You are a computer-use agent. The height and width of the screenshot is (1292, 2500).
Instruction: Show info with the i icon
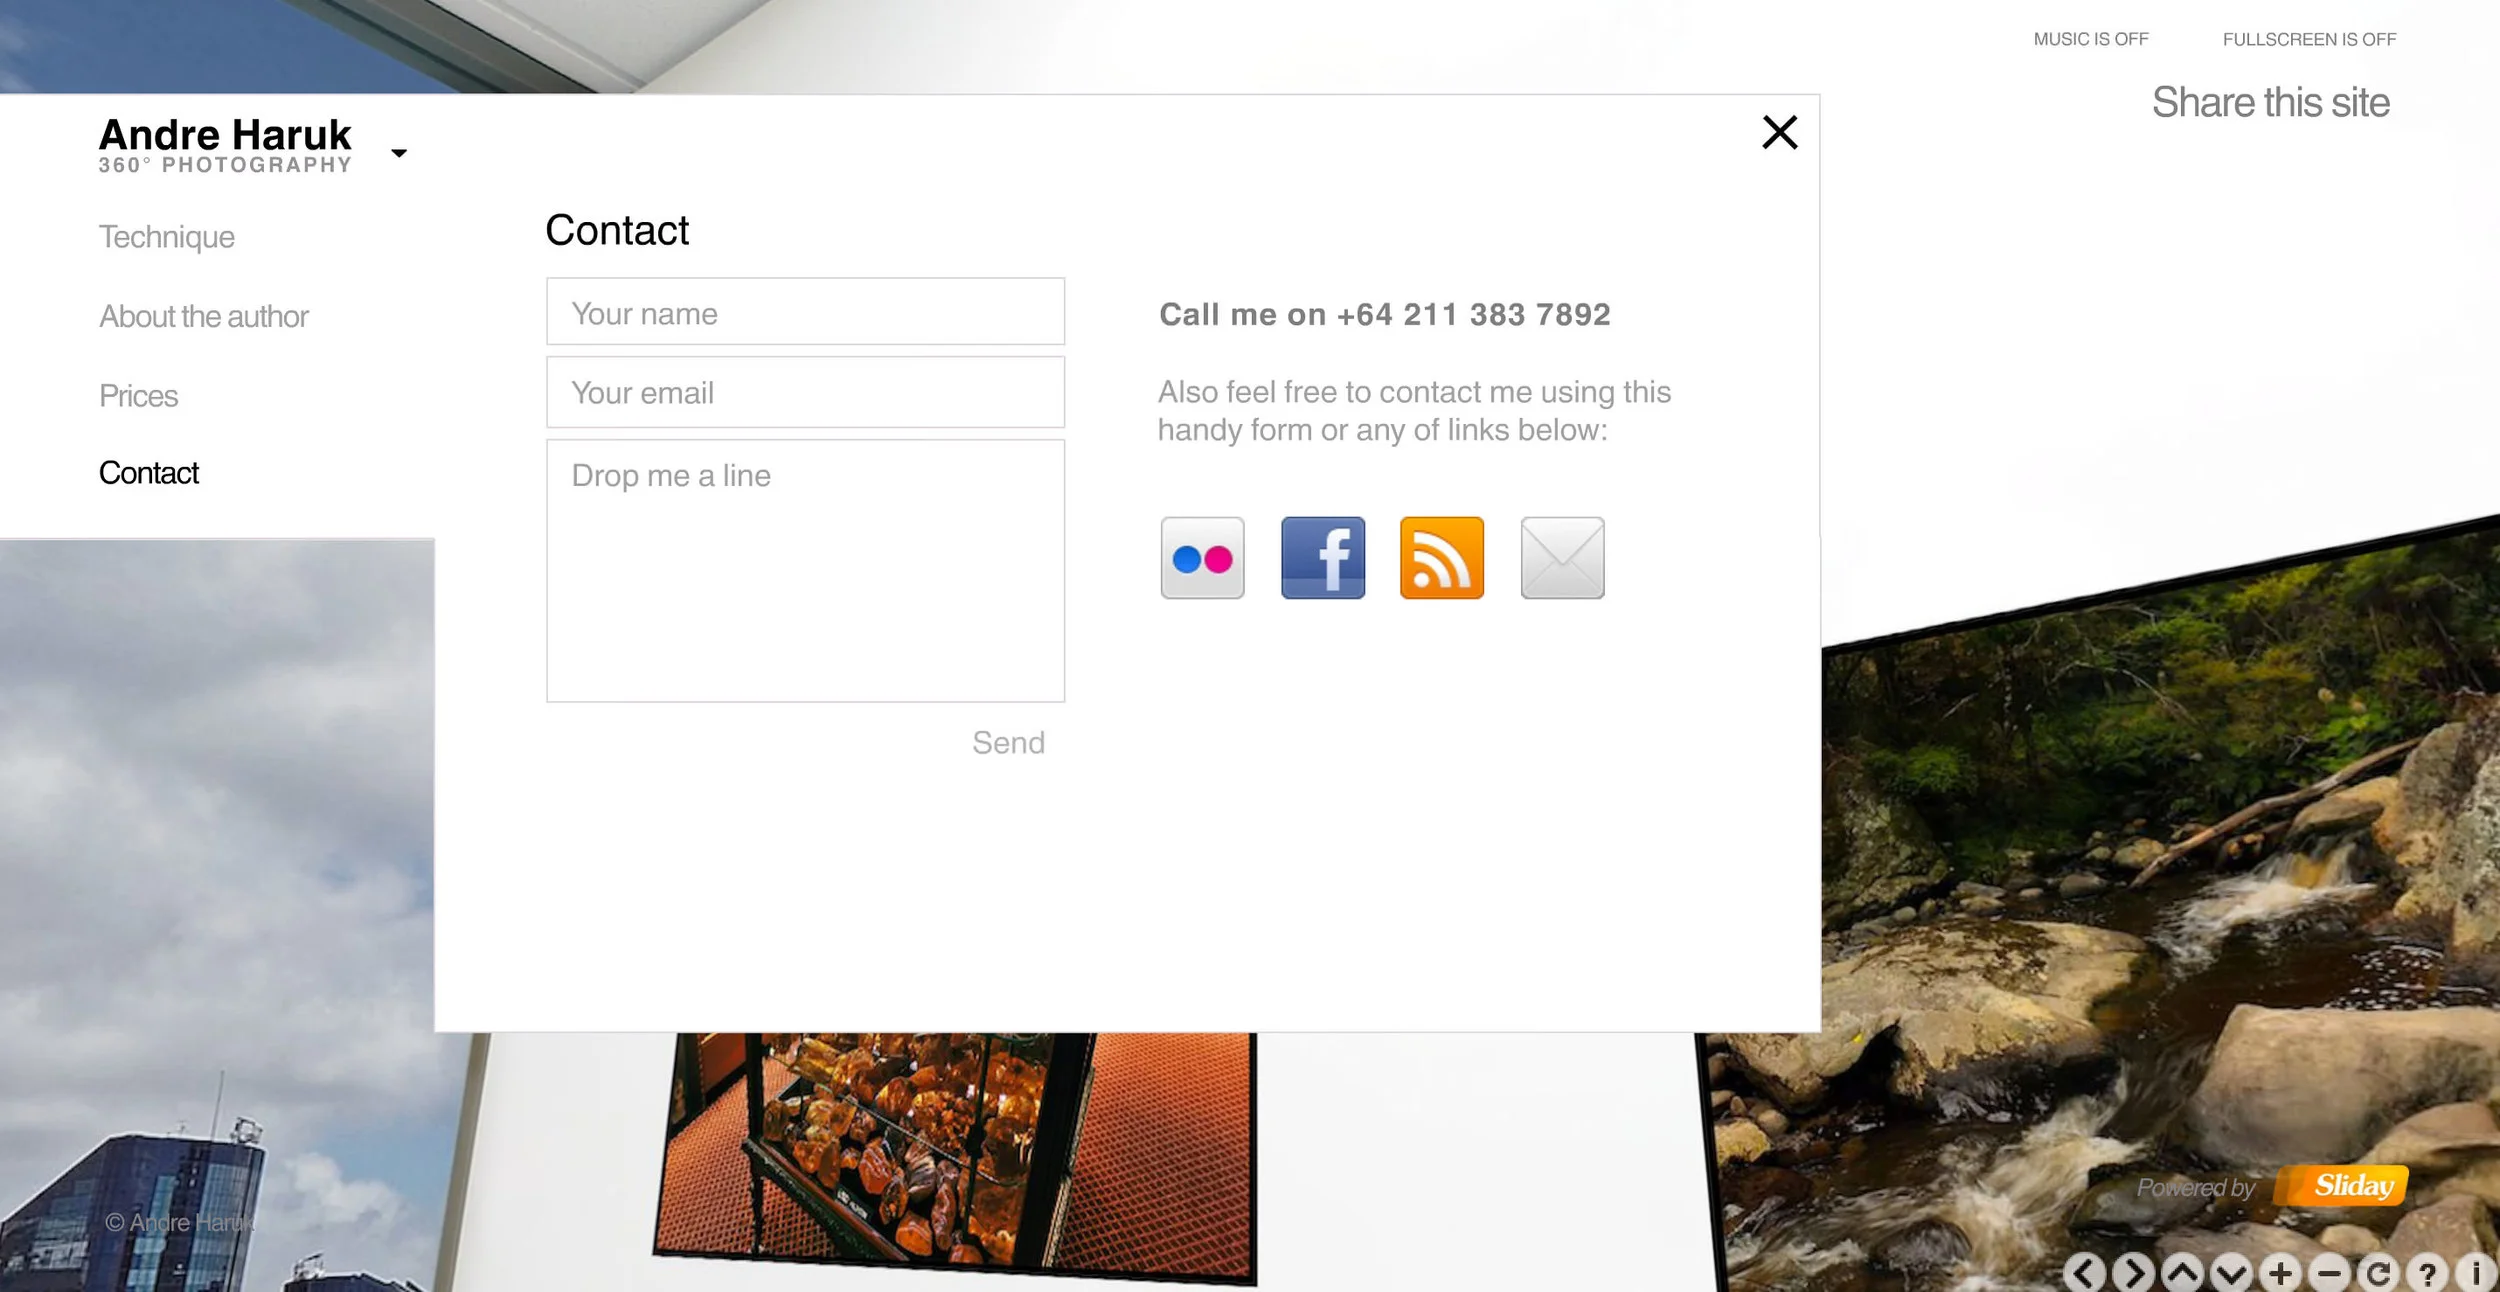pyautogui.click(x=2476, y=1273)
